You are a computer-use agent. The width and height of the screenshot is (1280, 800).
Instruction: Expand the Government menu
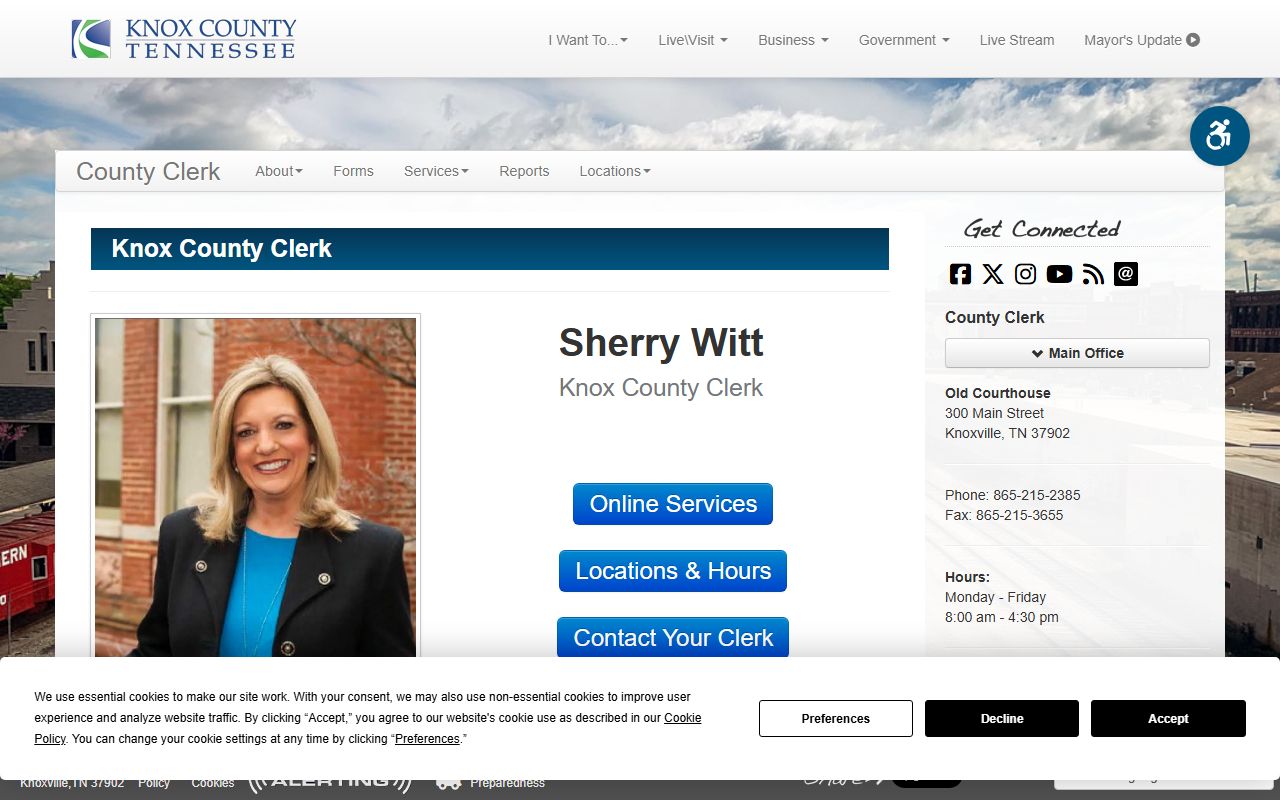(904, 40)
